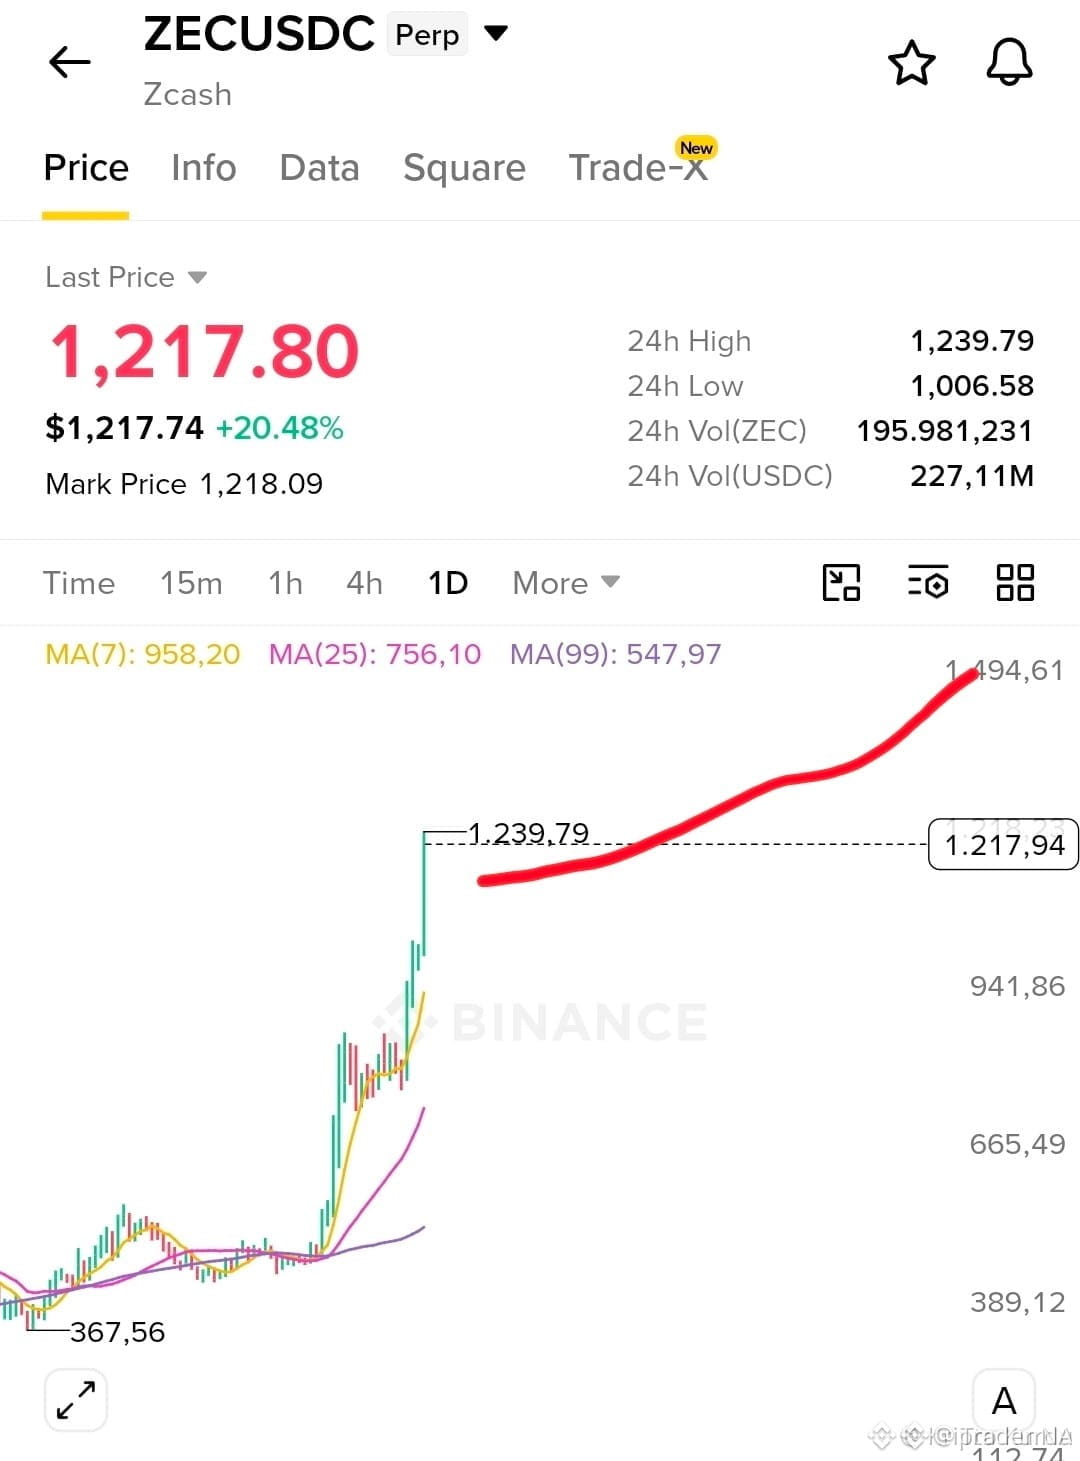Open the Last Price type dropdown
The height and width of the screenshot is (1461, 1080).
click(126, 277)
